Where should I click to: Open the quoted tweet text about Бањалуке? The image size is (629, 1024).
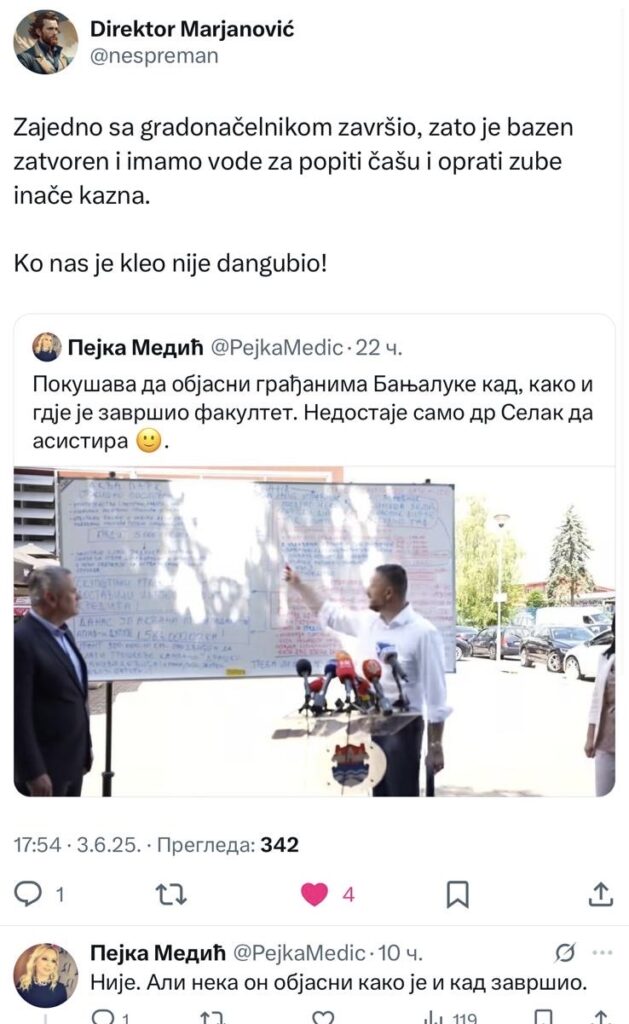click(313, 412)
